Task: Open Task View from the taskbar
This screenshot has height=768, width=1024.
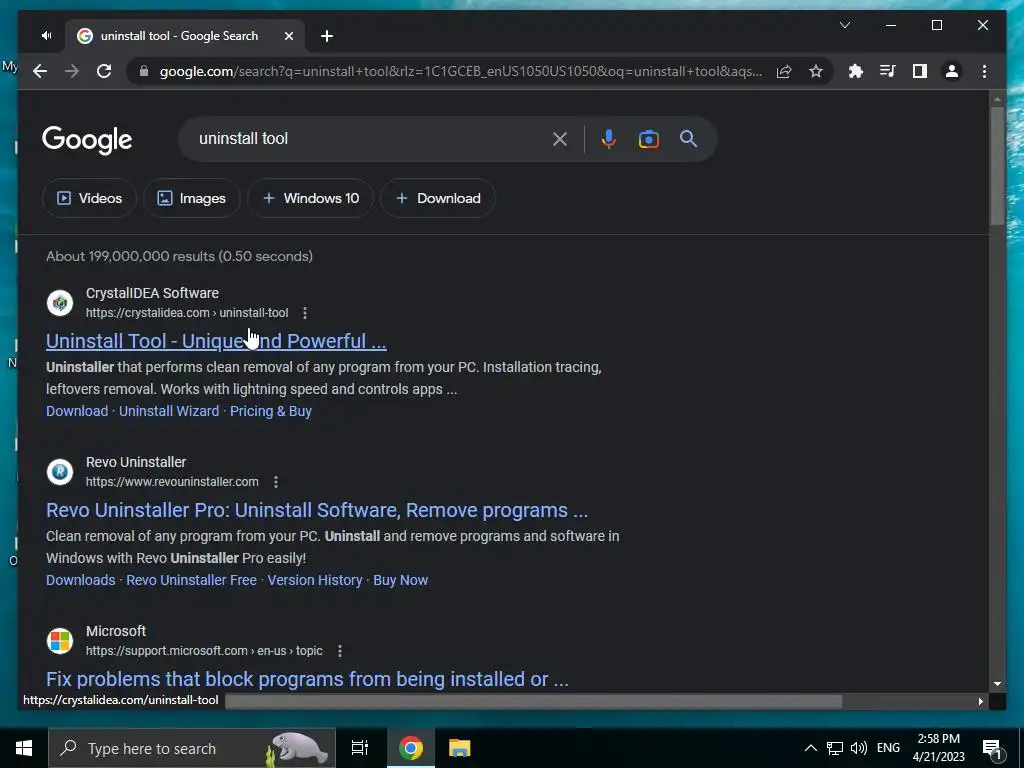Action: click(360, 748)
